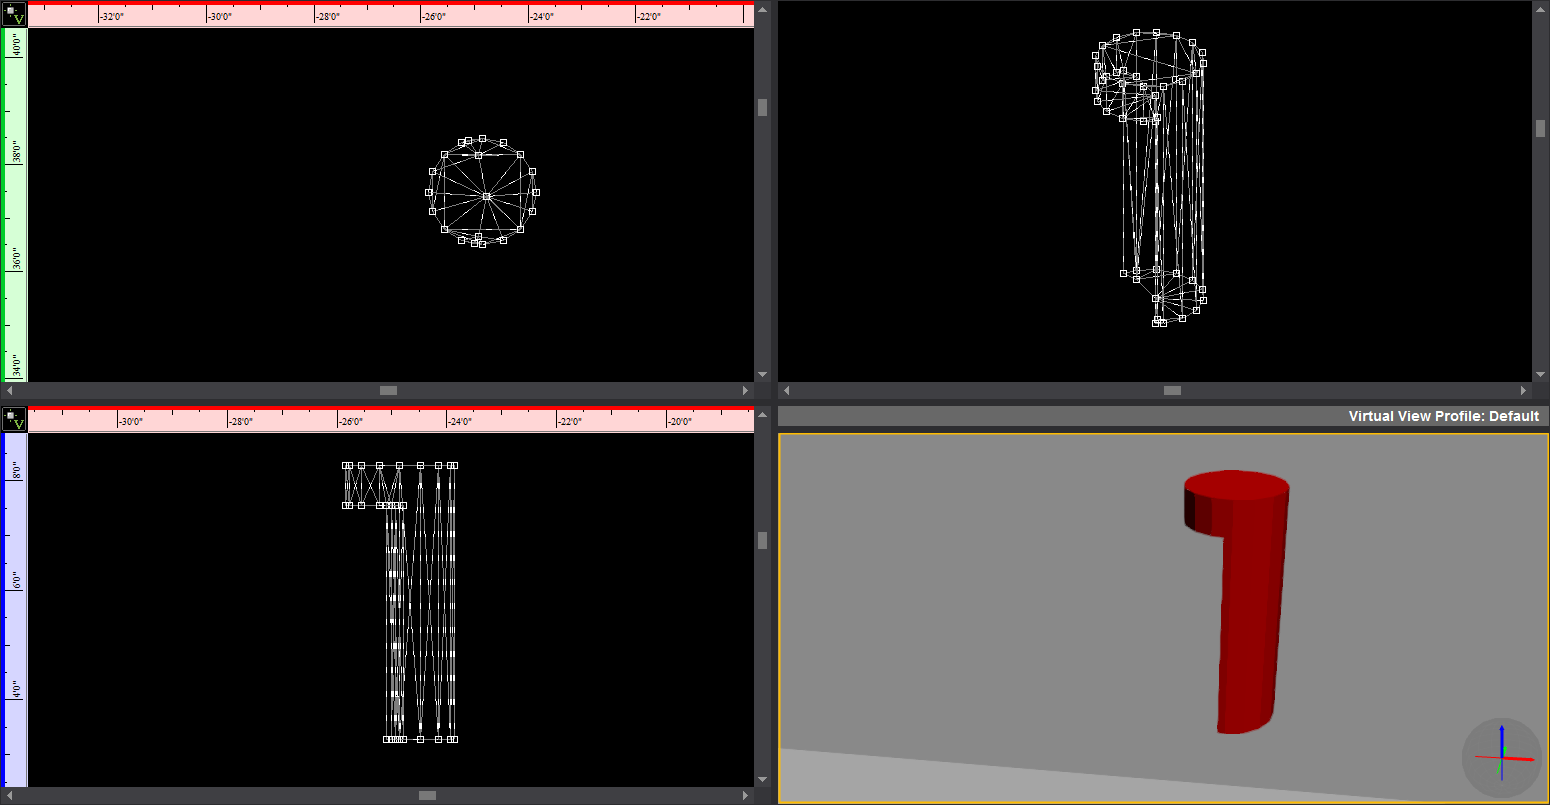Open the view options icon in top viewport
This screenshot has width=1550, height=805.
point(14,14)
